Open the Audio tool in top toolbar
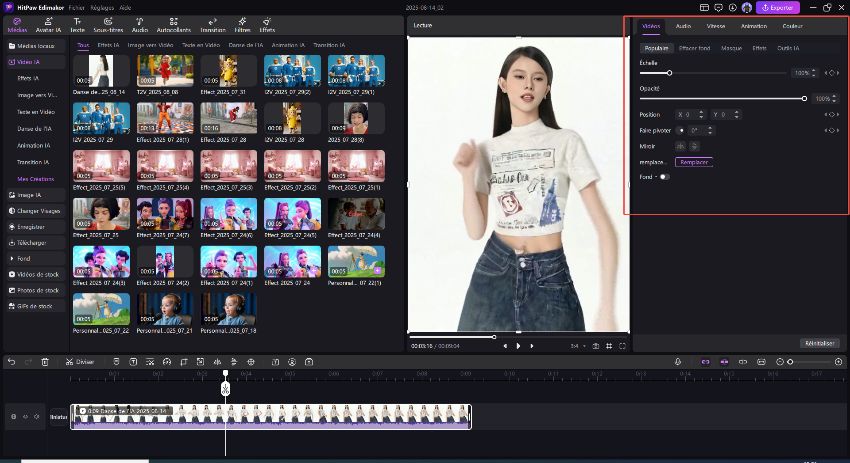850x463 pixels. coord(139,25)
